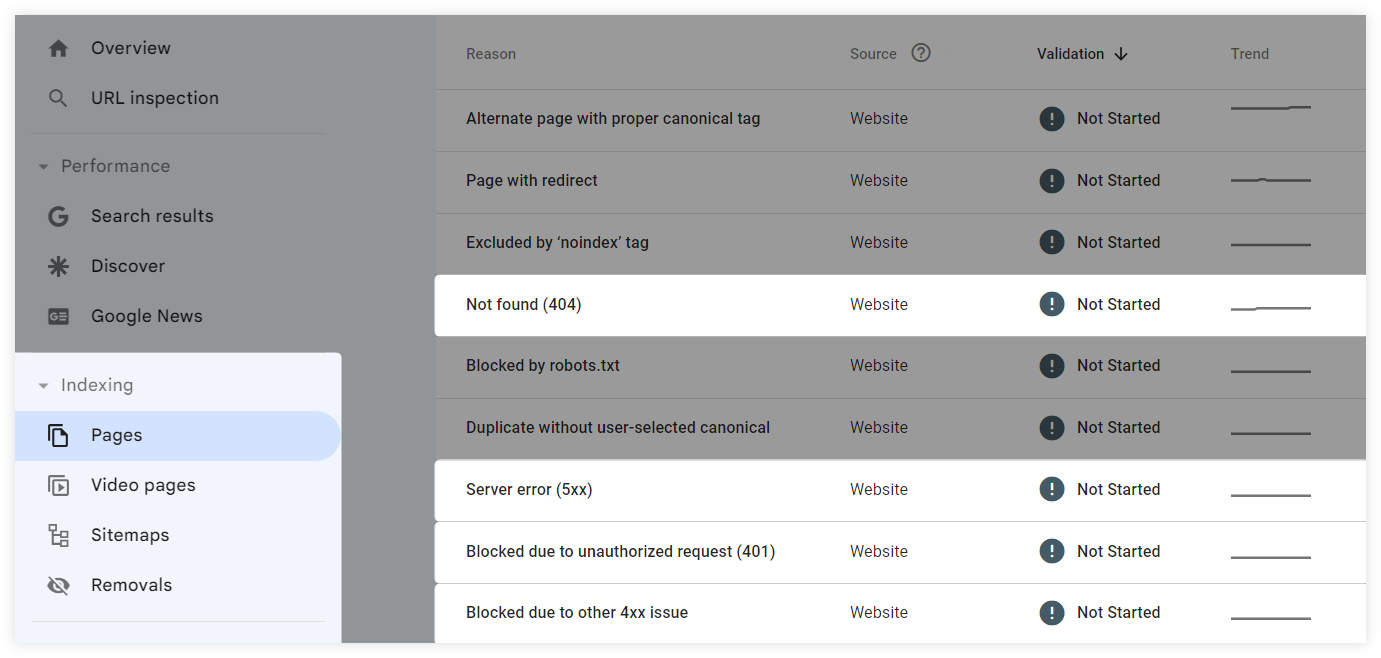The width and height of the screenshot is (1381, 658).
Task: Click the warning icon on Page with redirect row
Action: point(1051,180)
